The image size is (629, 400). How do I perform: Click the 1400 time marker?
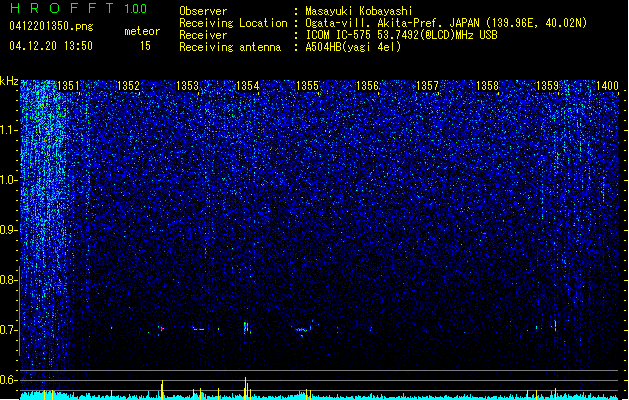coord(607,85)
